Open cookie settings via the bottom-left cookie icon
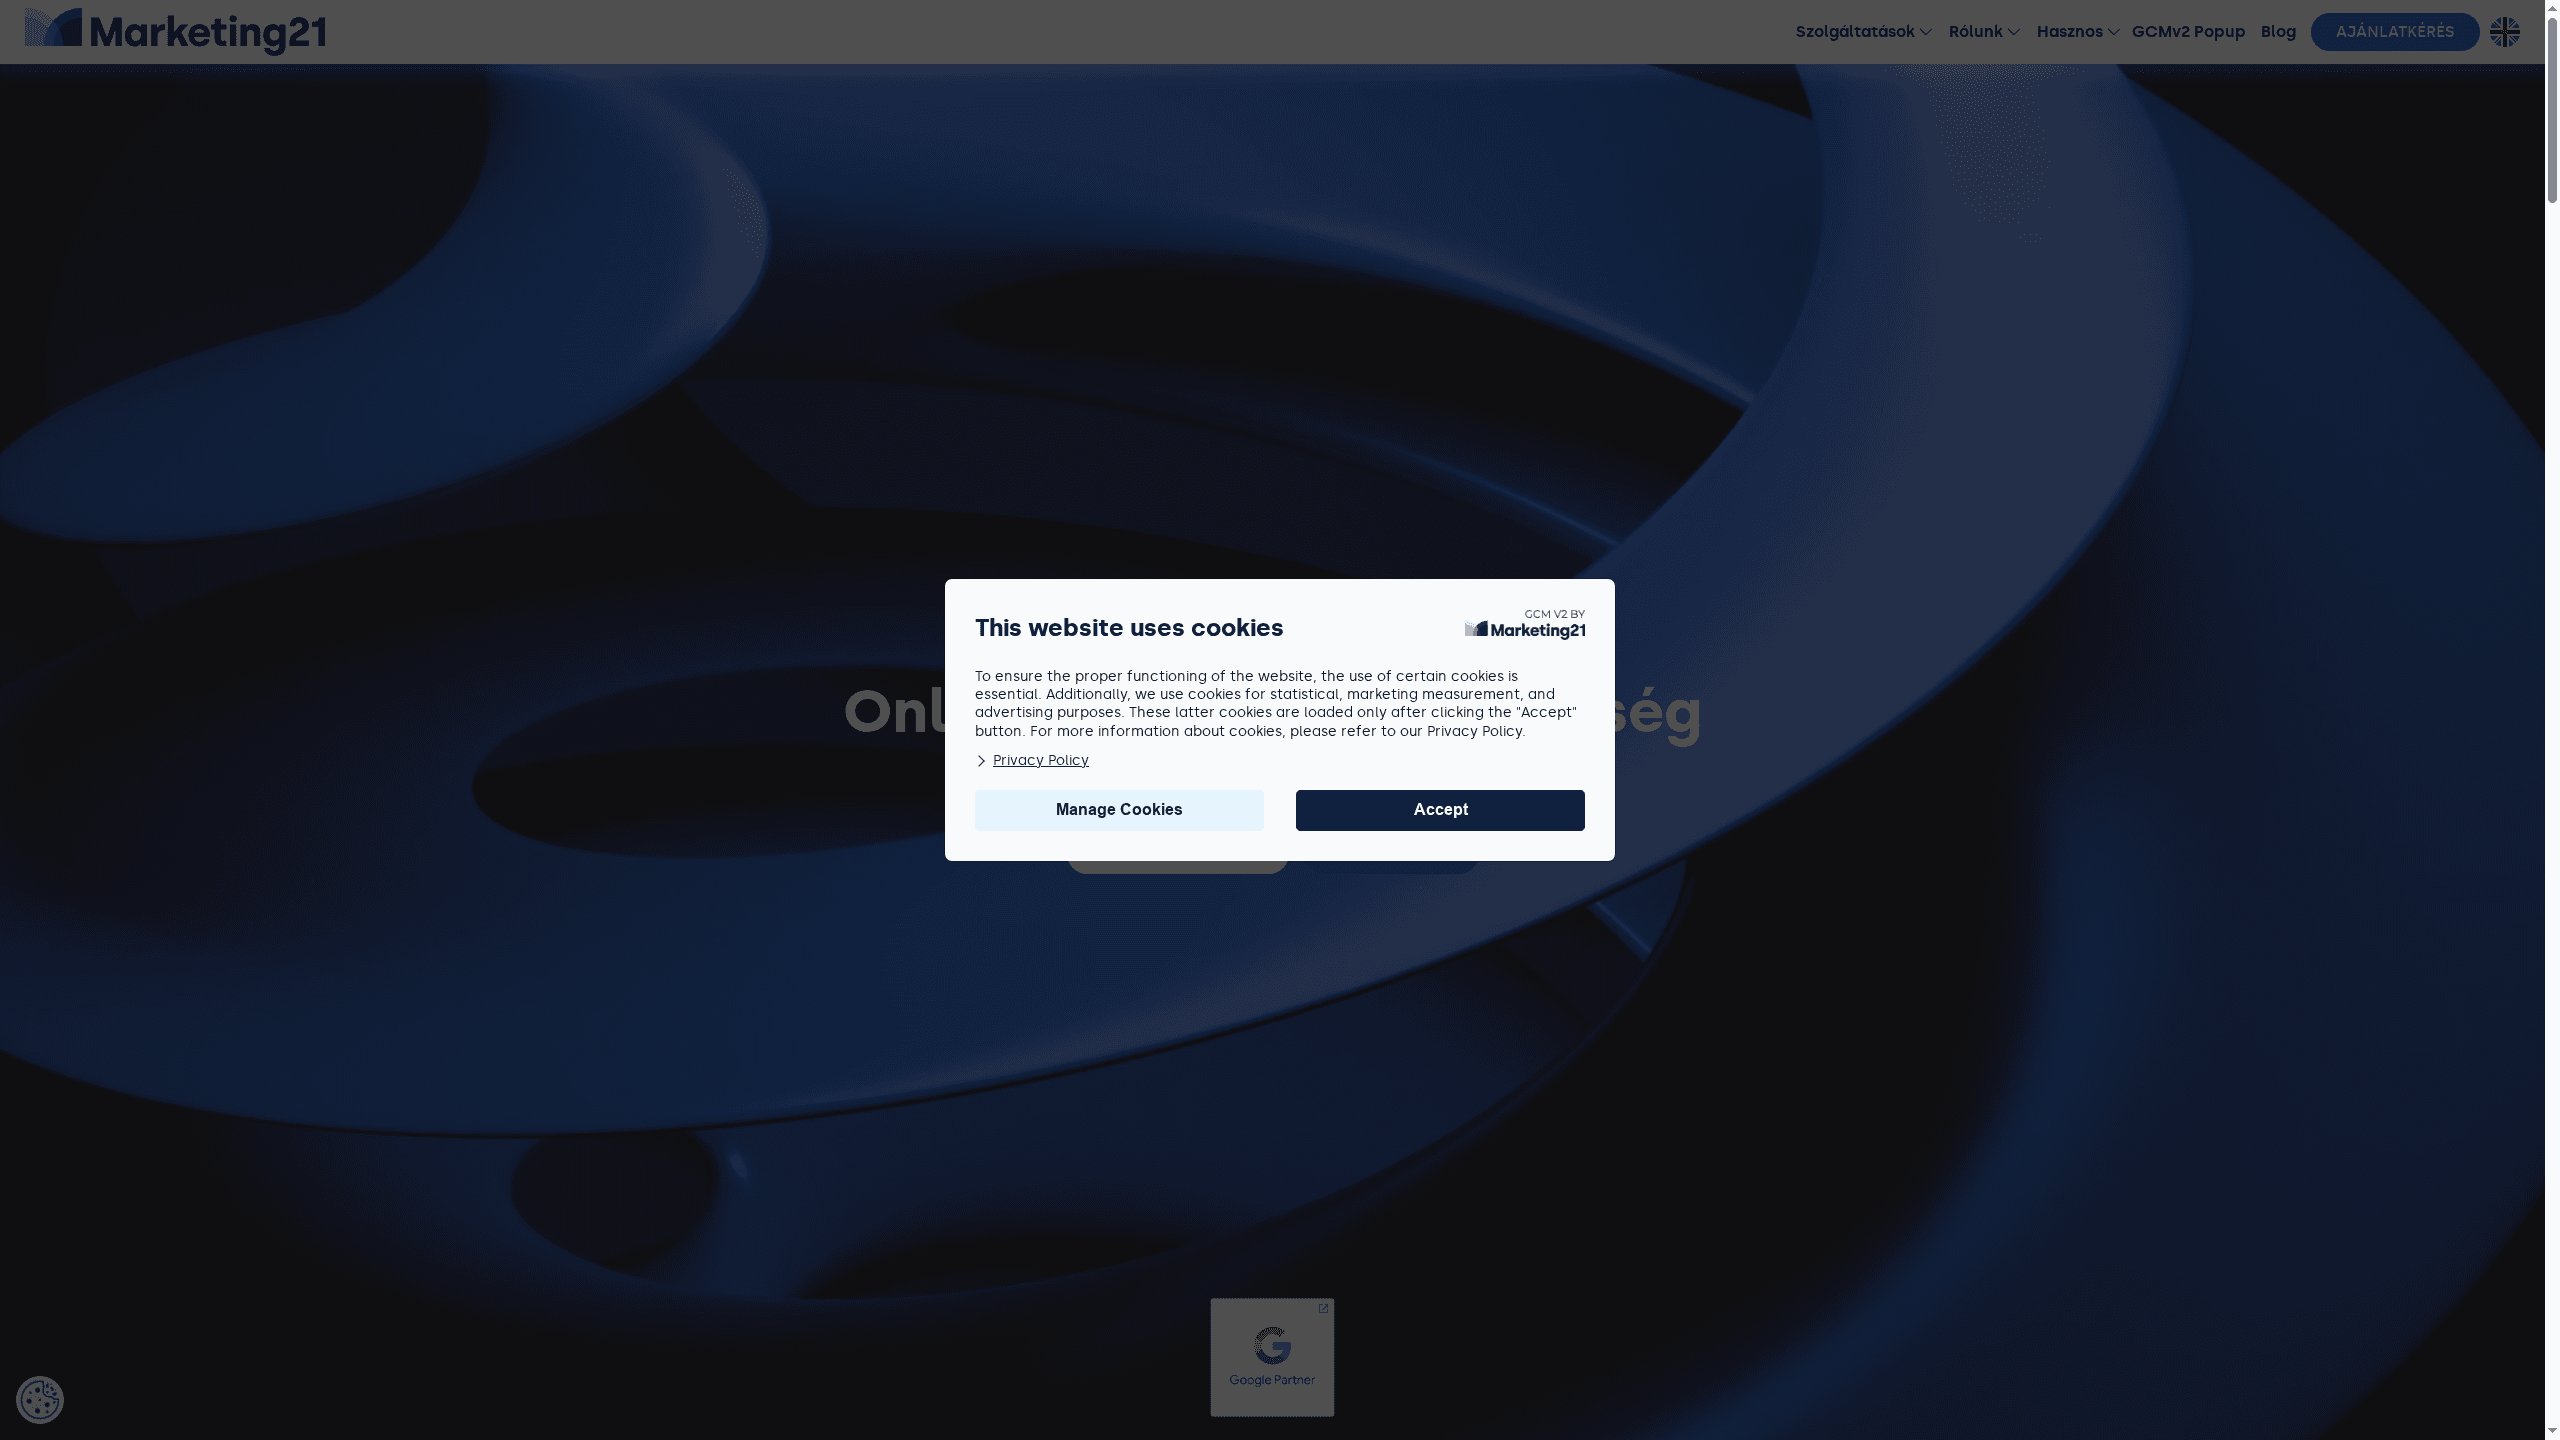The image size is (2560, 1440). [x=40, y=1399]
